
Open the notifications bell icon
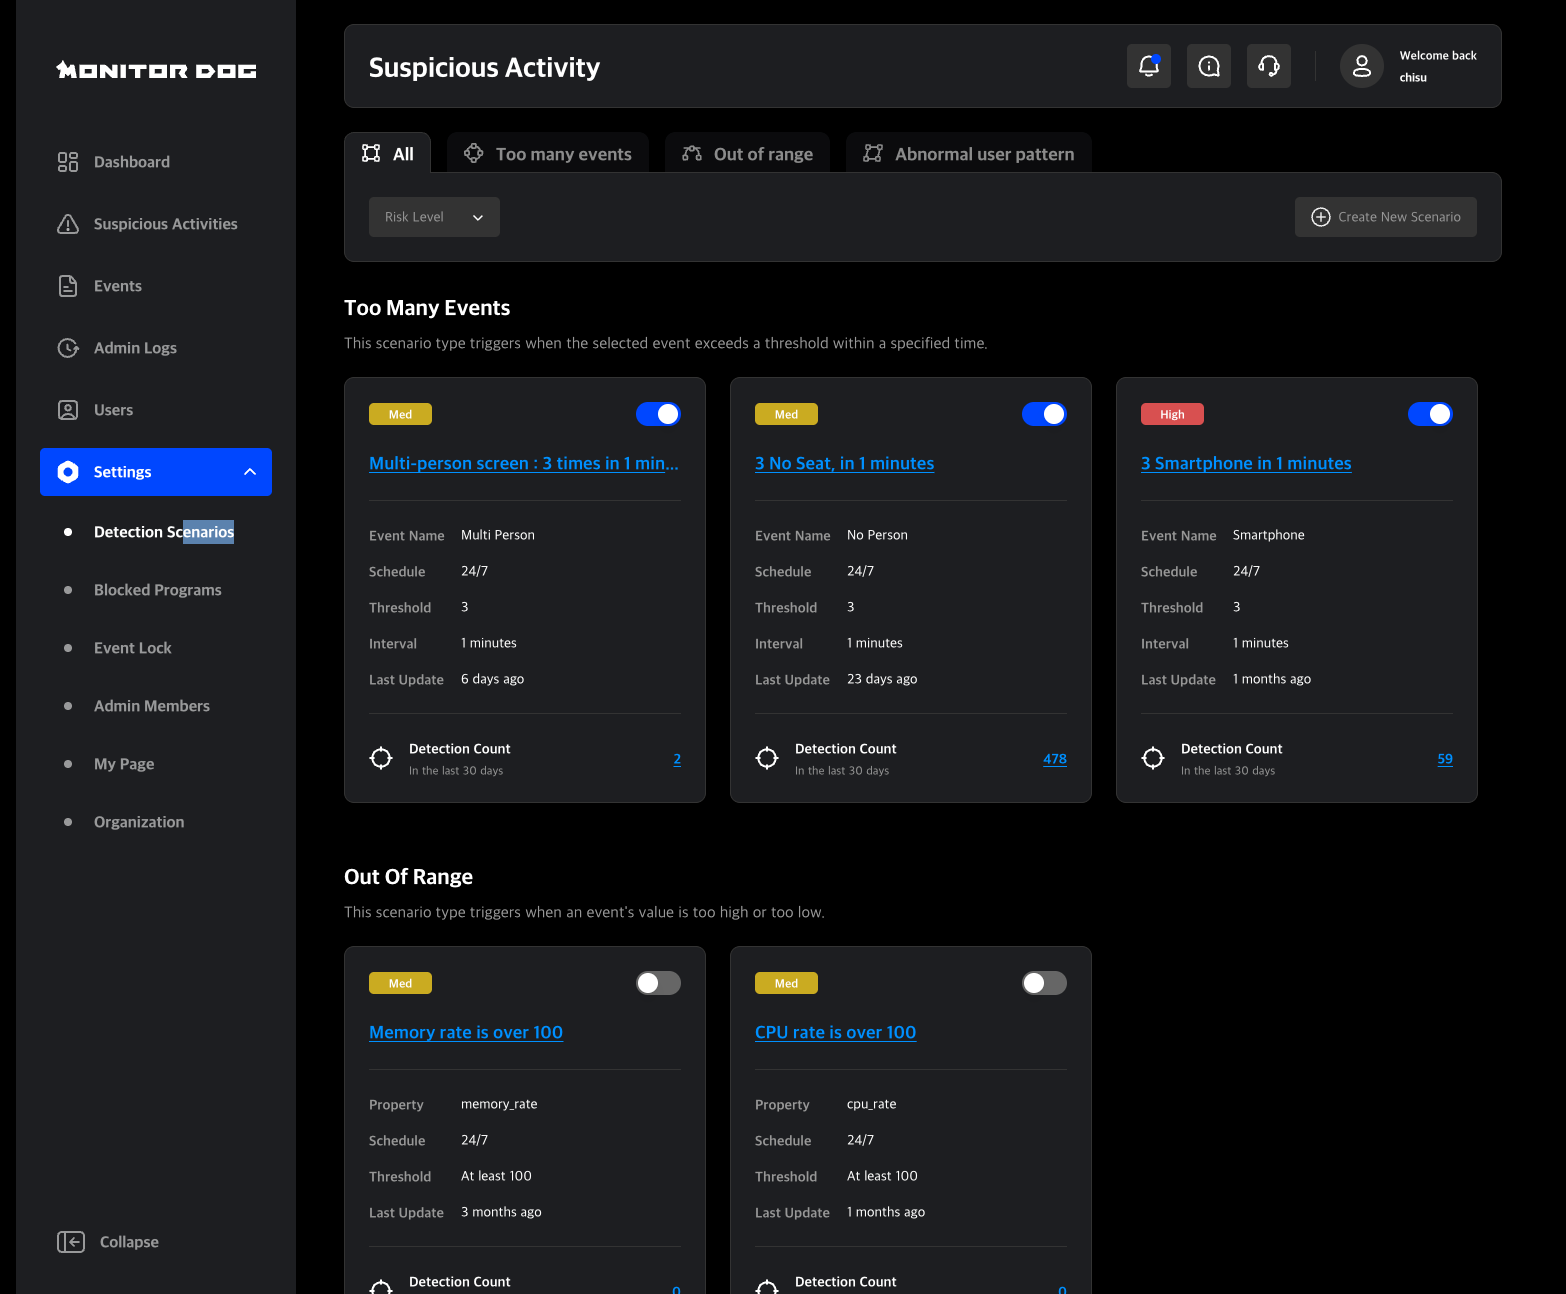[1148, 66]
